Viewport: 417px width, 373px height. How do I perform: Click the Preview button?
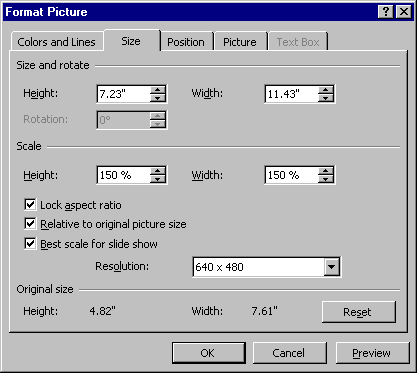coord(372,353)
